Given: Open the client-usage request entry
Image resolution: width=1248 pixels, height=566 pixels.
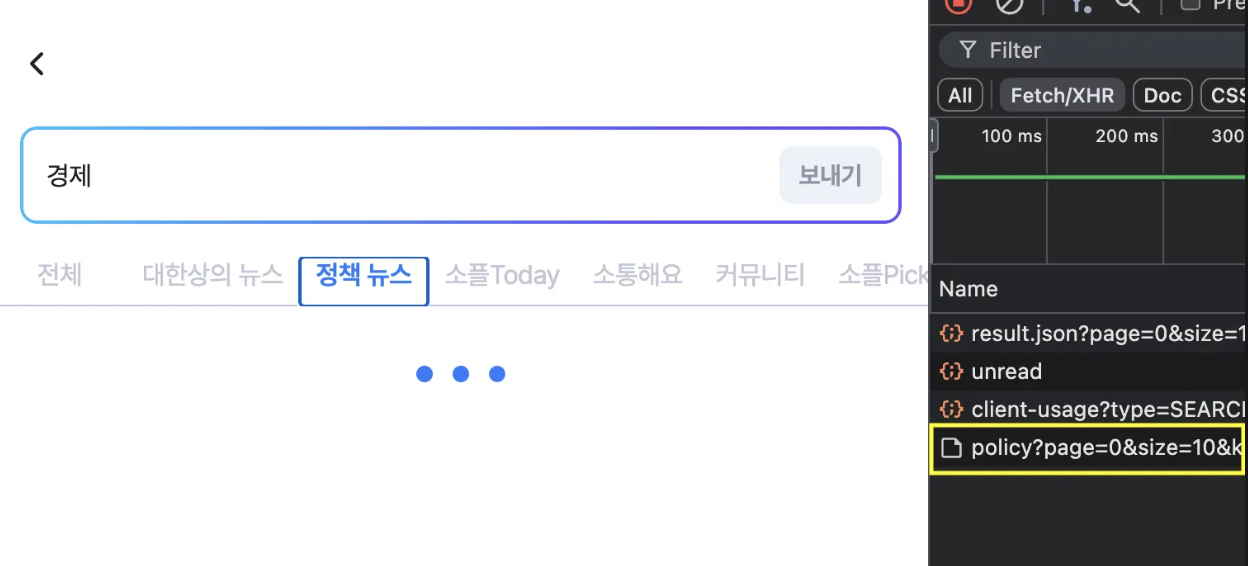Looking at the screenshot, I should (x=1092, y=409).
